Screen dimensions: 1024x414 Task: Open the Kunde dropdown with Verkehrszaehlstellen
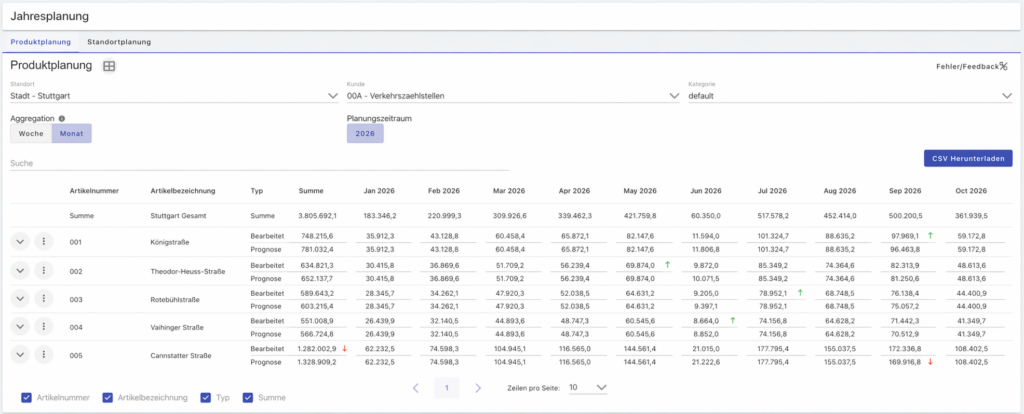point(512,96)
